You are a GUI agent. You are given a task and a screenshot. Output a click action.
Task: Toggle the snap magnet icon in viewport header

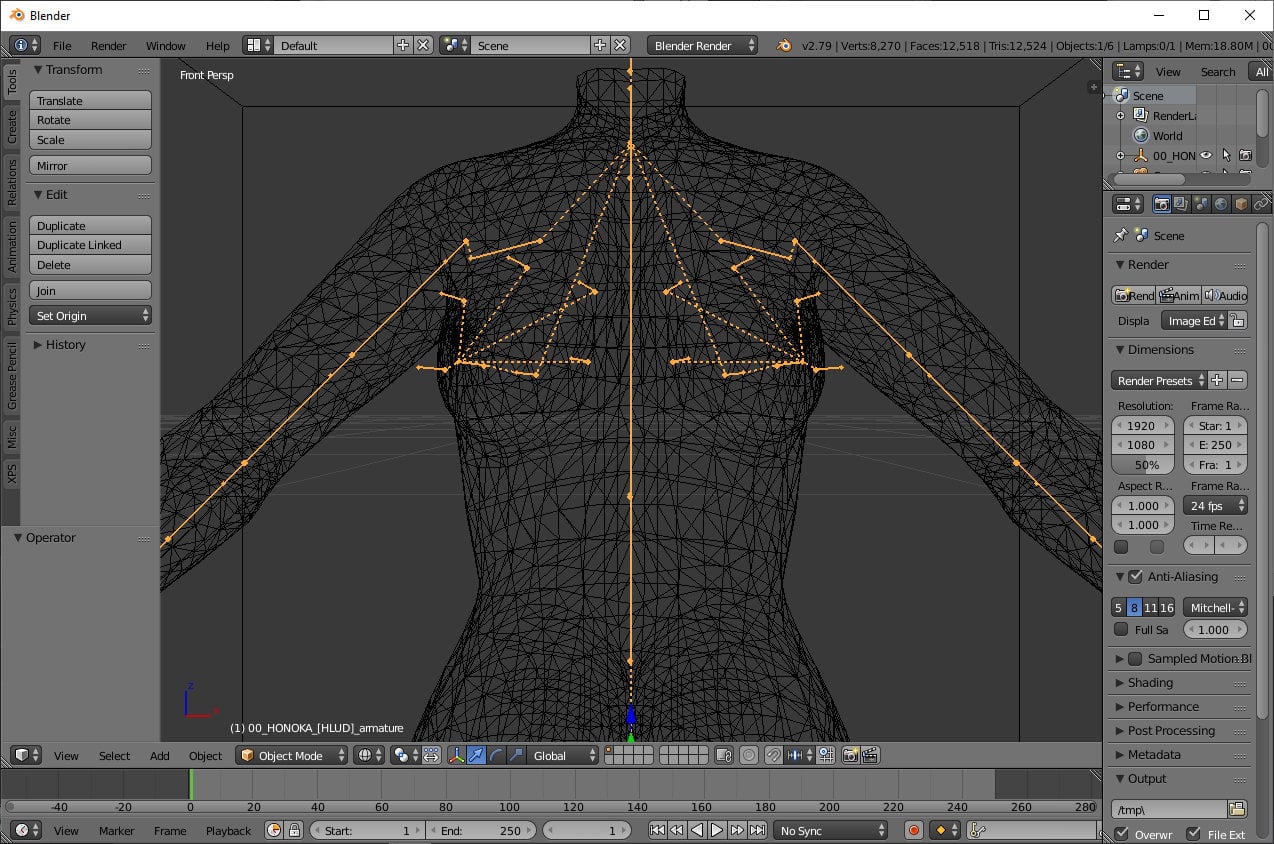[x=774, y=756]
